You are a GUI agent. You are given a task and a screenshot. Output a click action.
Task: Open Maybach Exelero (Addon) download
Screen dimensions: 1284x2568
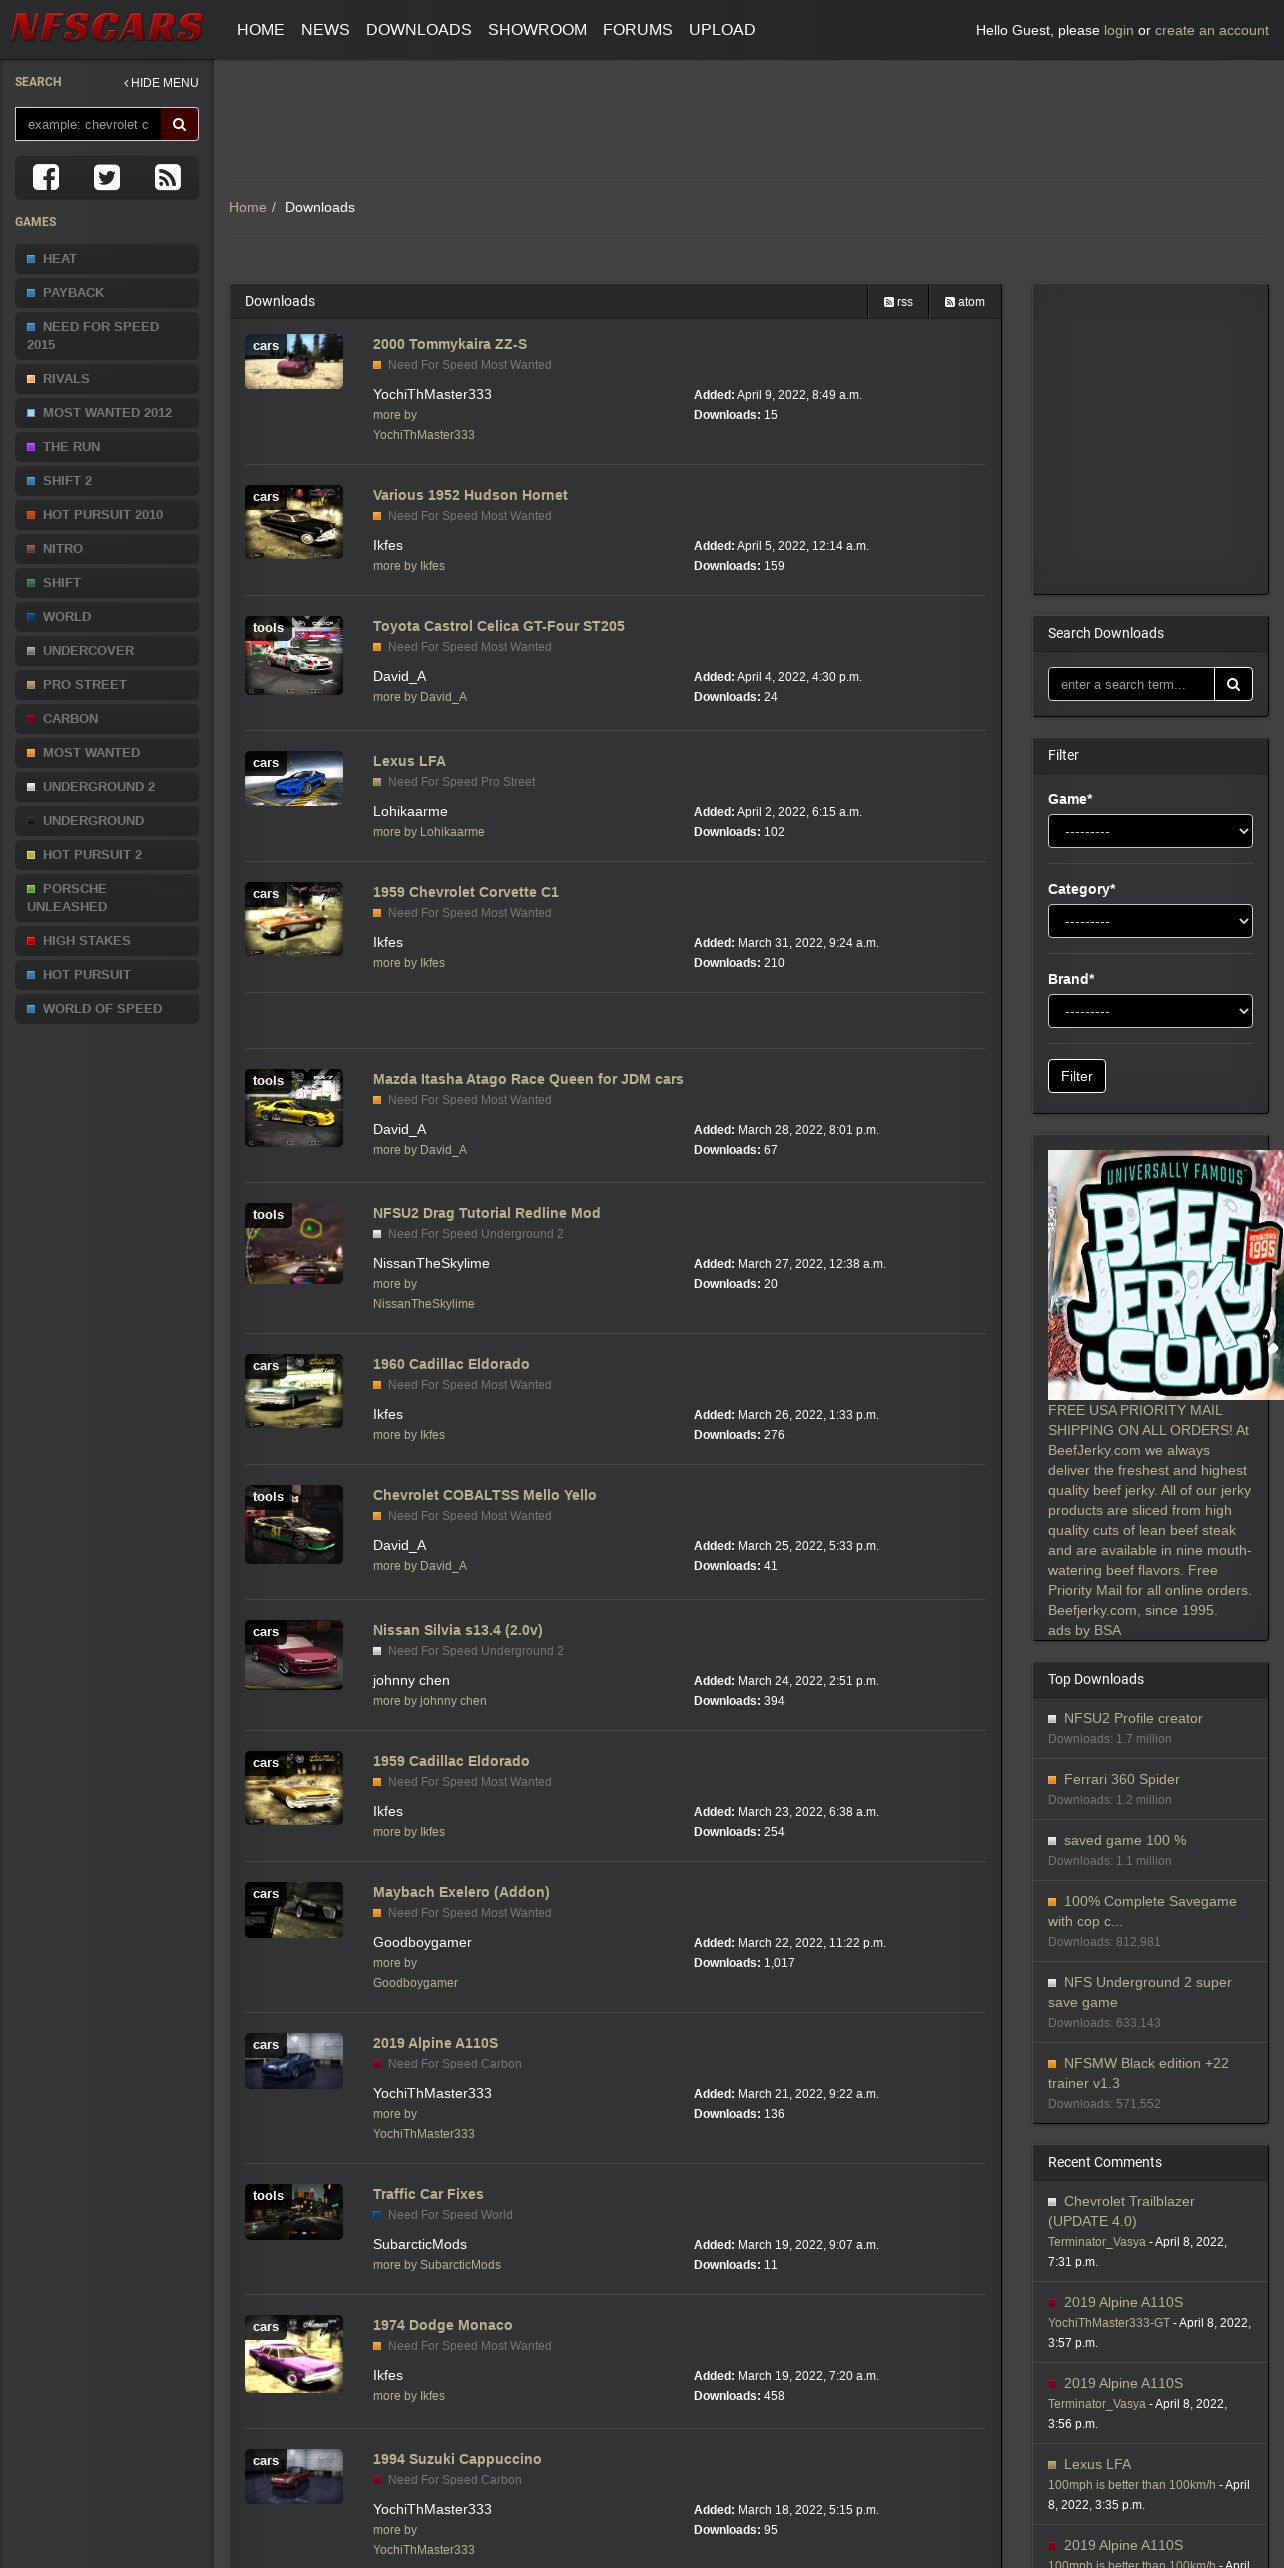pyautogui.click(x=461, y=1892)
